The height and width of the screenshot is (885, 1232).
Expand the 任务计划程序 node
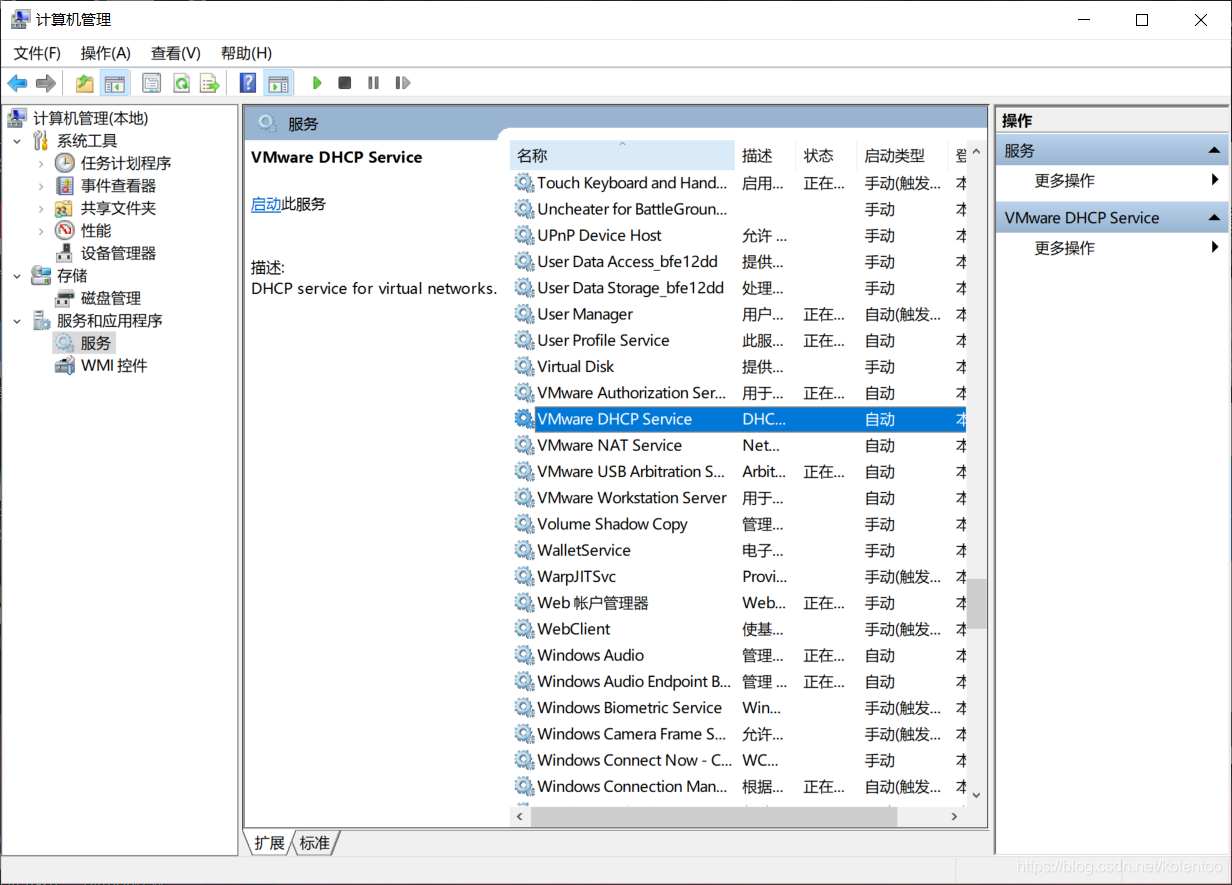[x=41, y=163]
